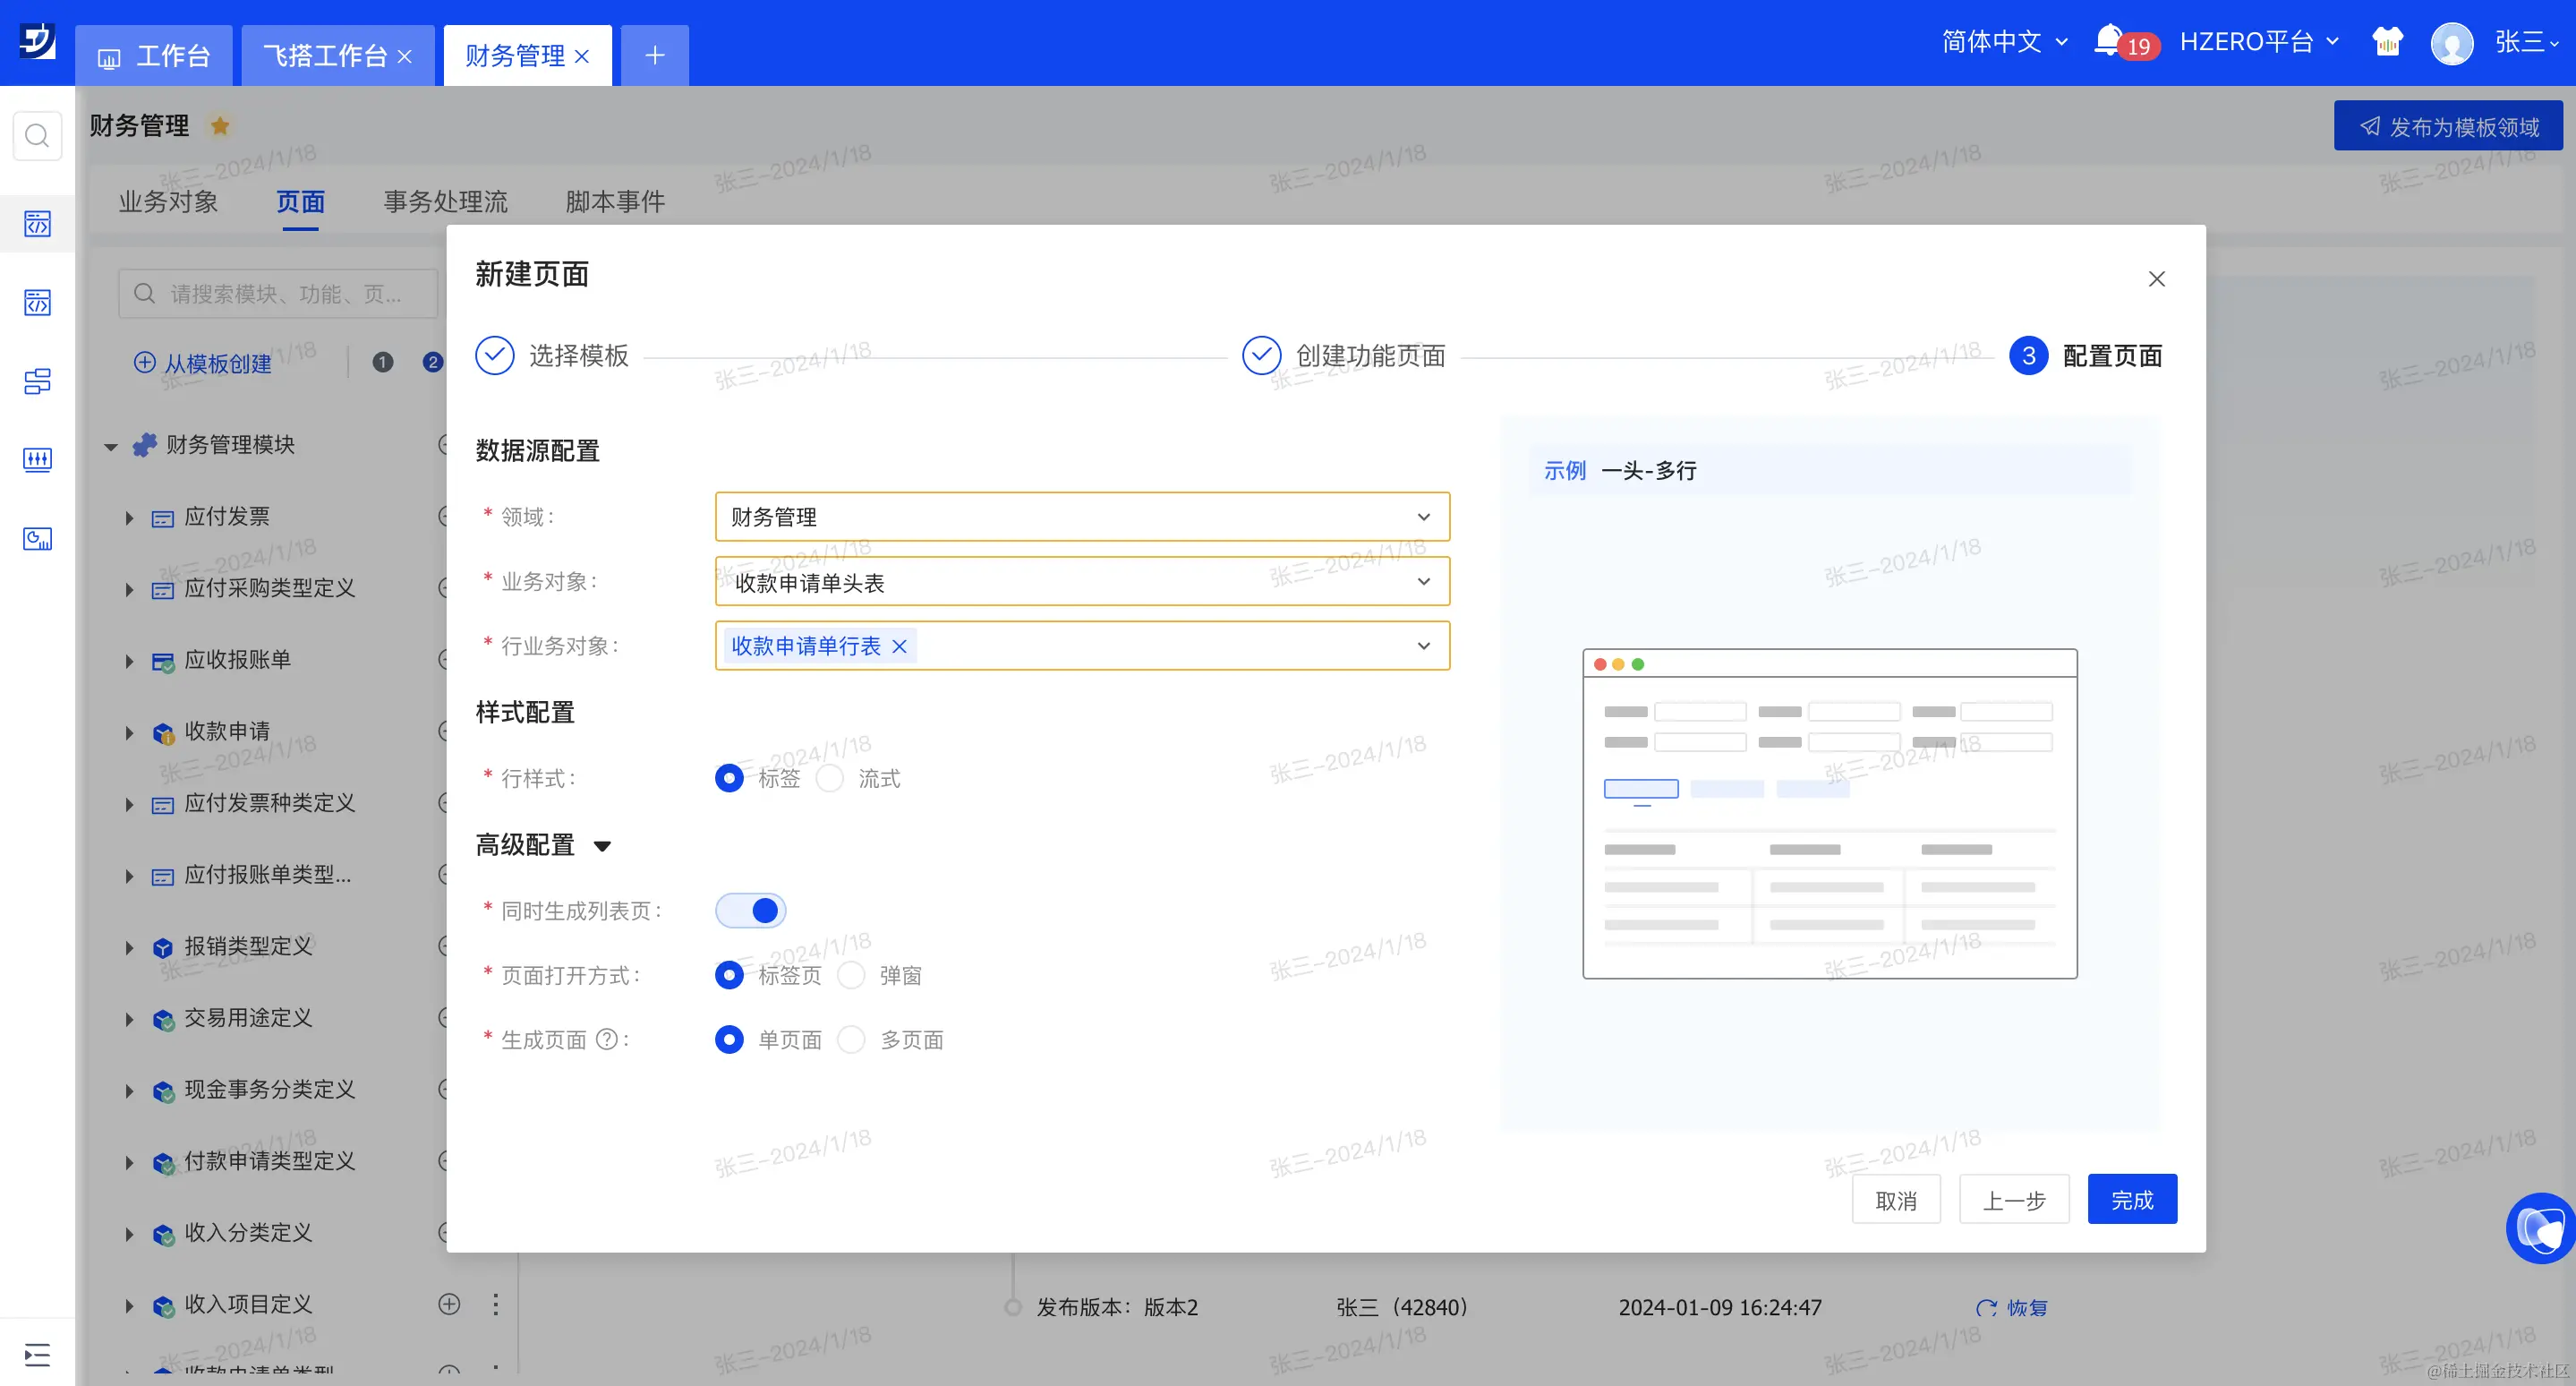The width and height of the screenshot is (2576, 1386).
Task: Click the sidebar search magnifier icon
Action: pos(37,135)
